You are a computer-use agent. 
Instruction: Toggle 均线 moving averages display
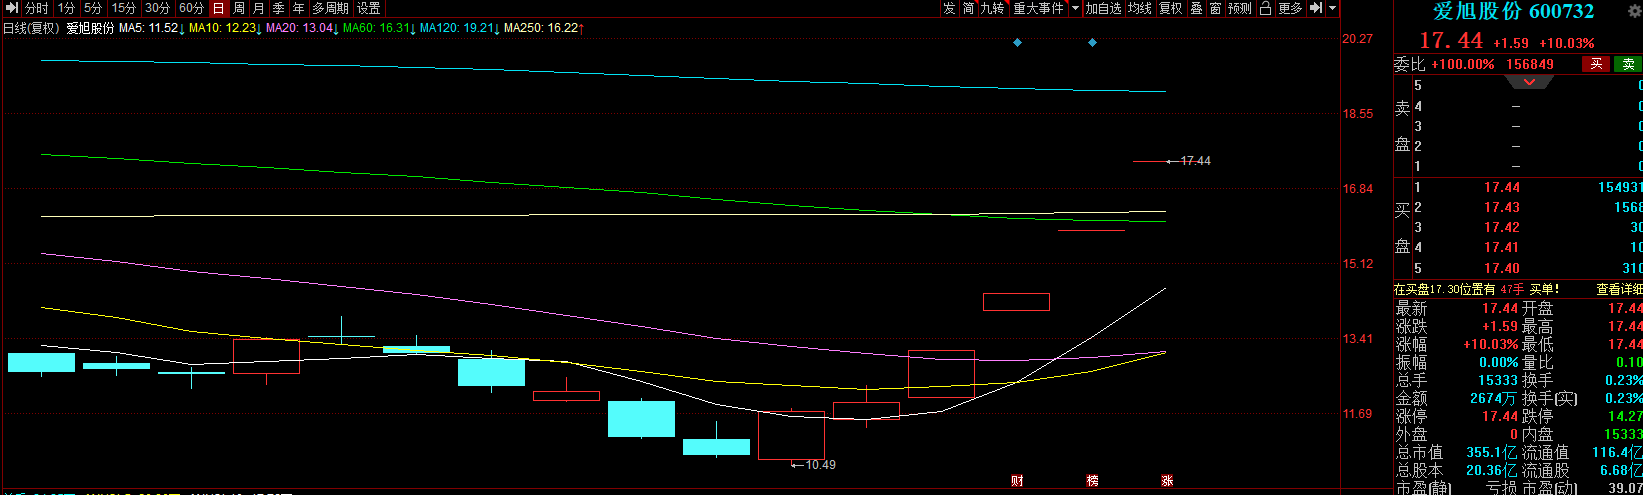(1140, 8)
